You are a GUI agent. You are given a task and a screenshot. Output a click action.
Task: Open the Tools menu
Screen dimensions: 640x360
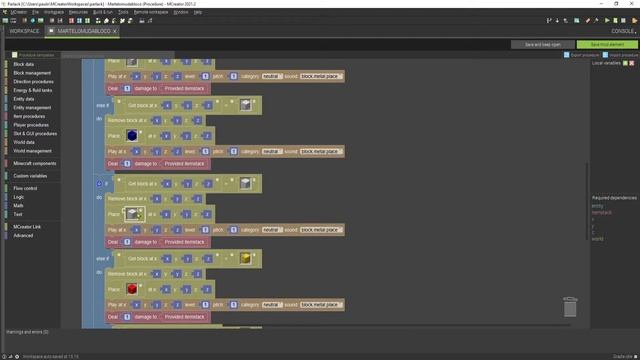pos(123,12)
